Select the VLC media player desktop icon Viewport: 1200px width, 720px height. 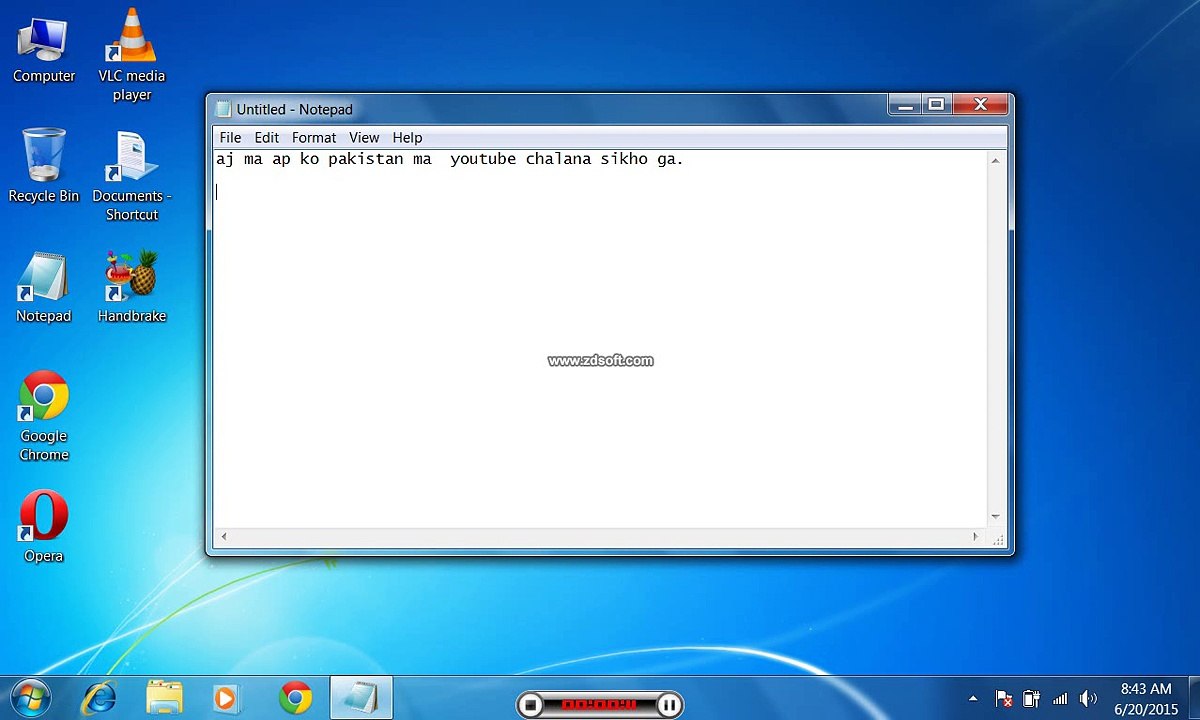(x=131, y=55)
